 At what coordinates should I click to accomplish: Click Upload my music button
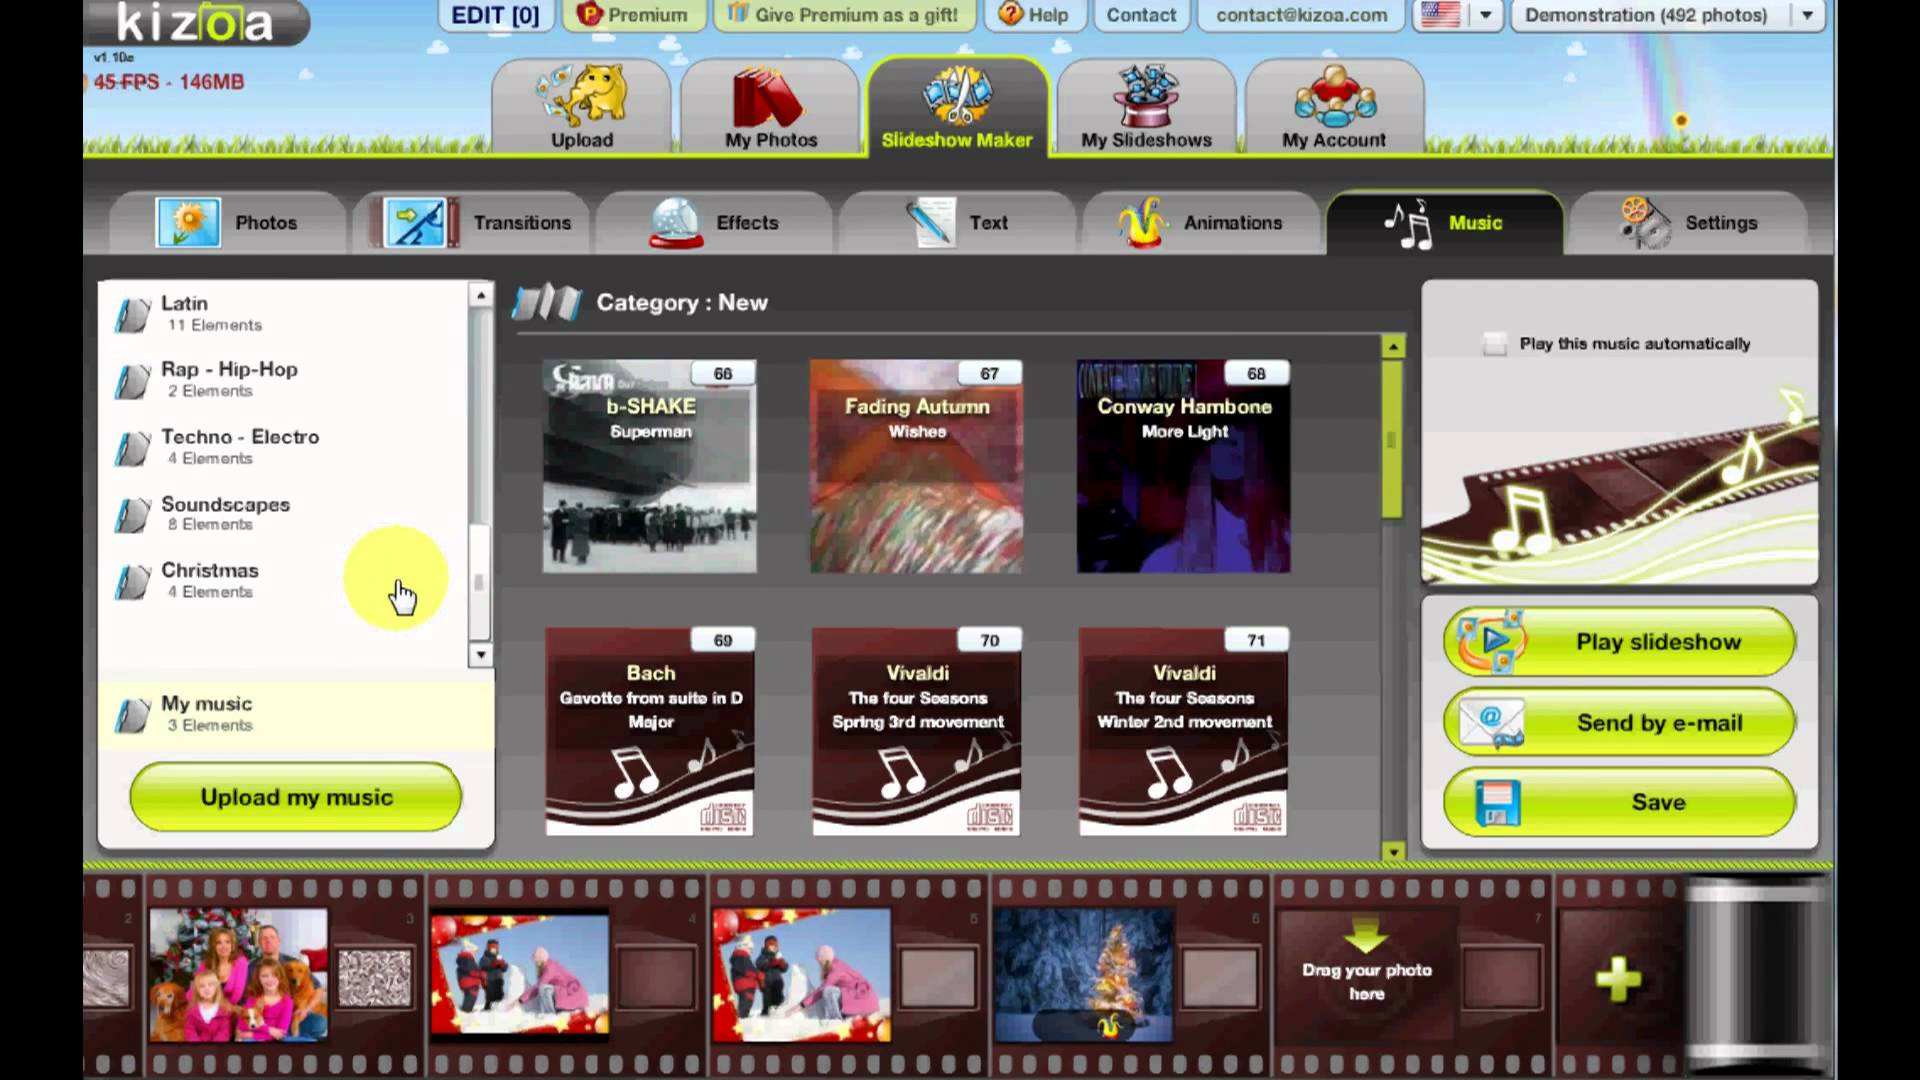click(x=295, y=796)
